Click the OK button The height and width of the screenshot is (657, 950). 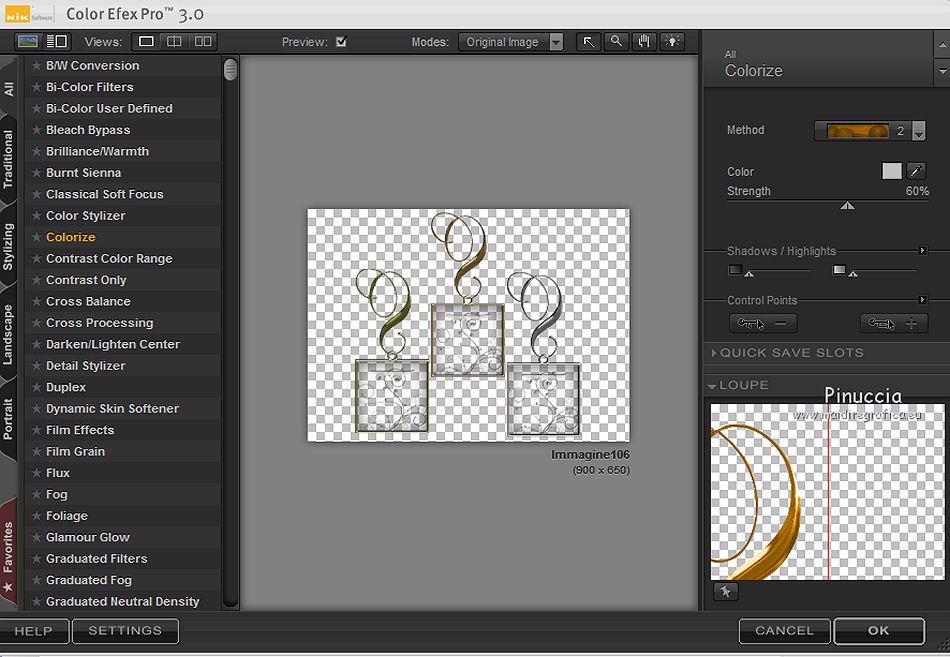pos(878,630)
